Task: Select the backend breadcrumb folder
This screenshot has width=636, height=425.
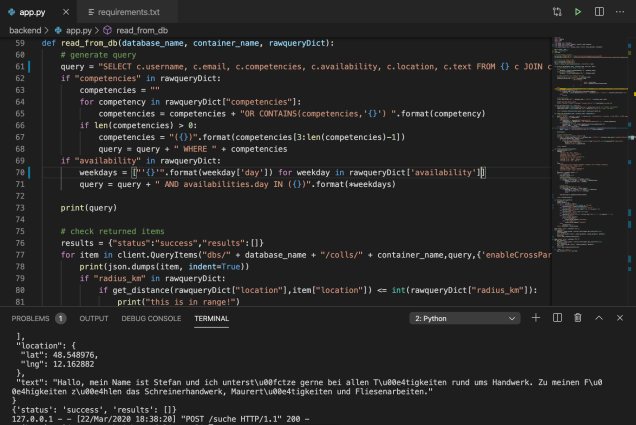Action: pyautogui.click(x=25, y=30)
